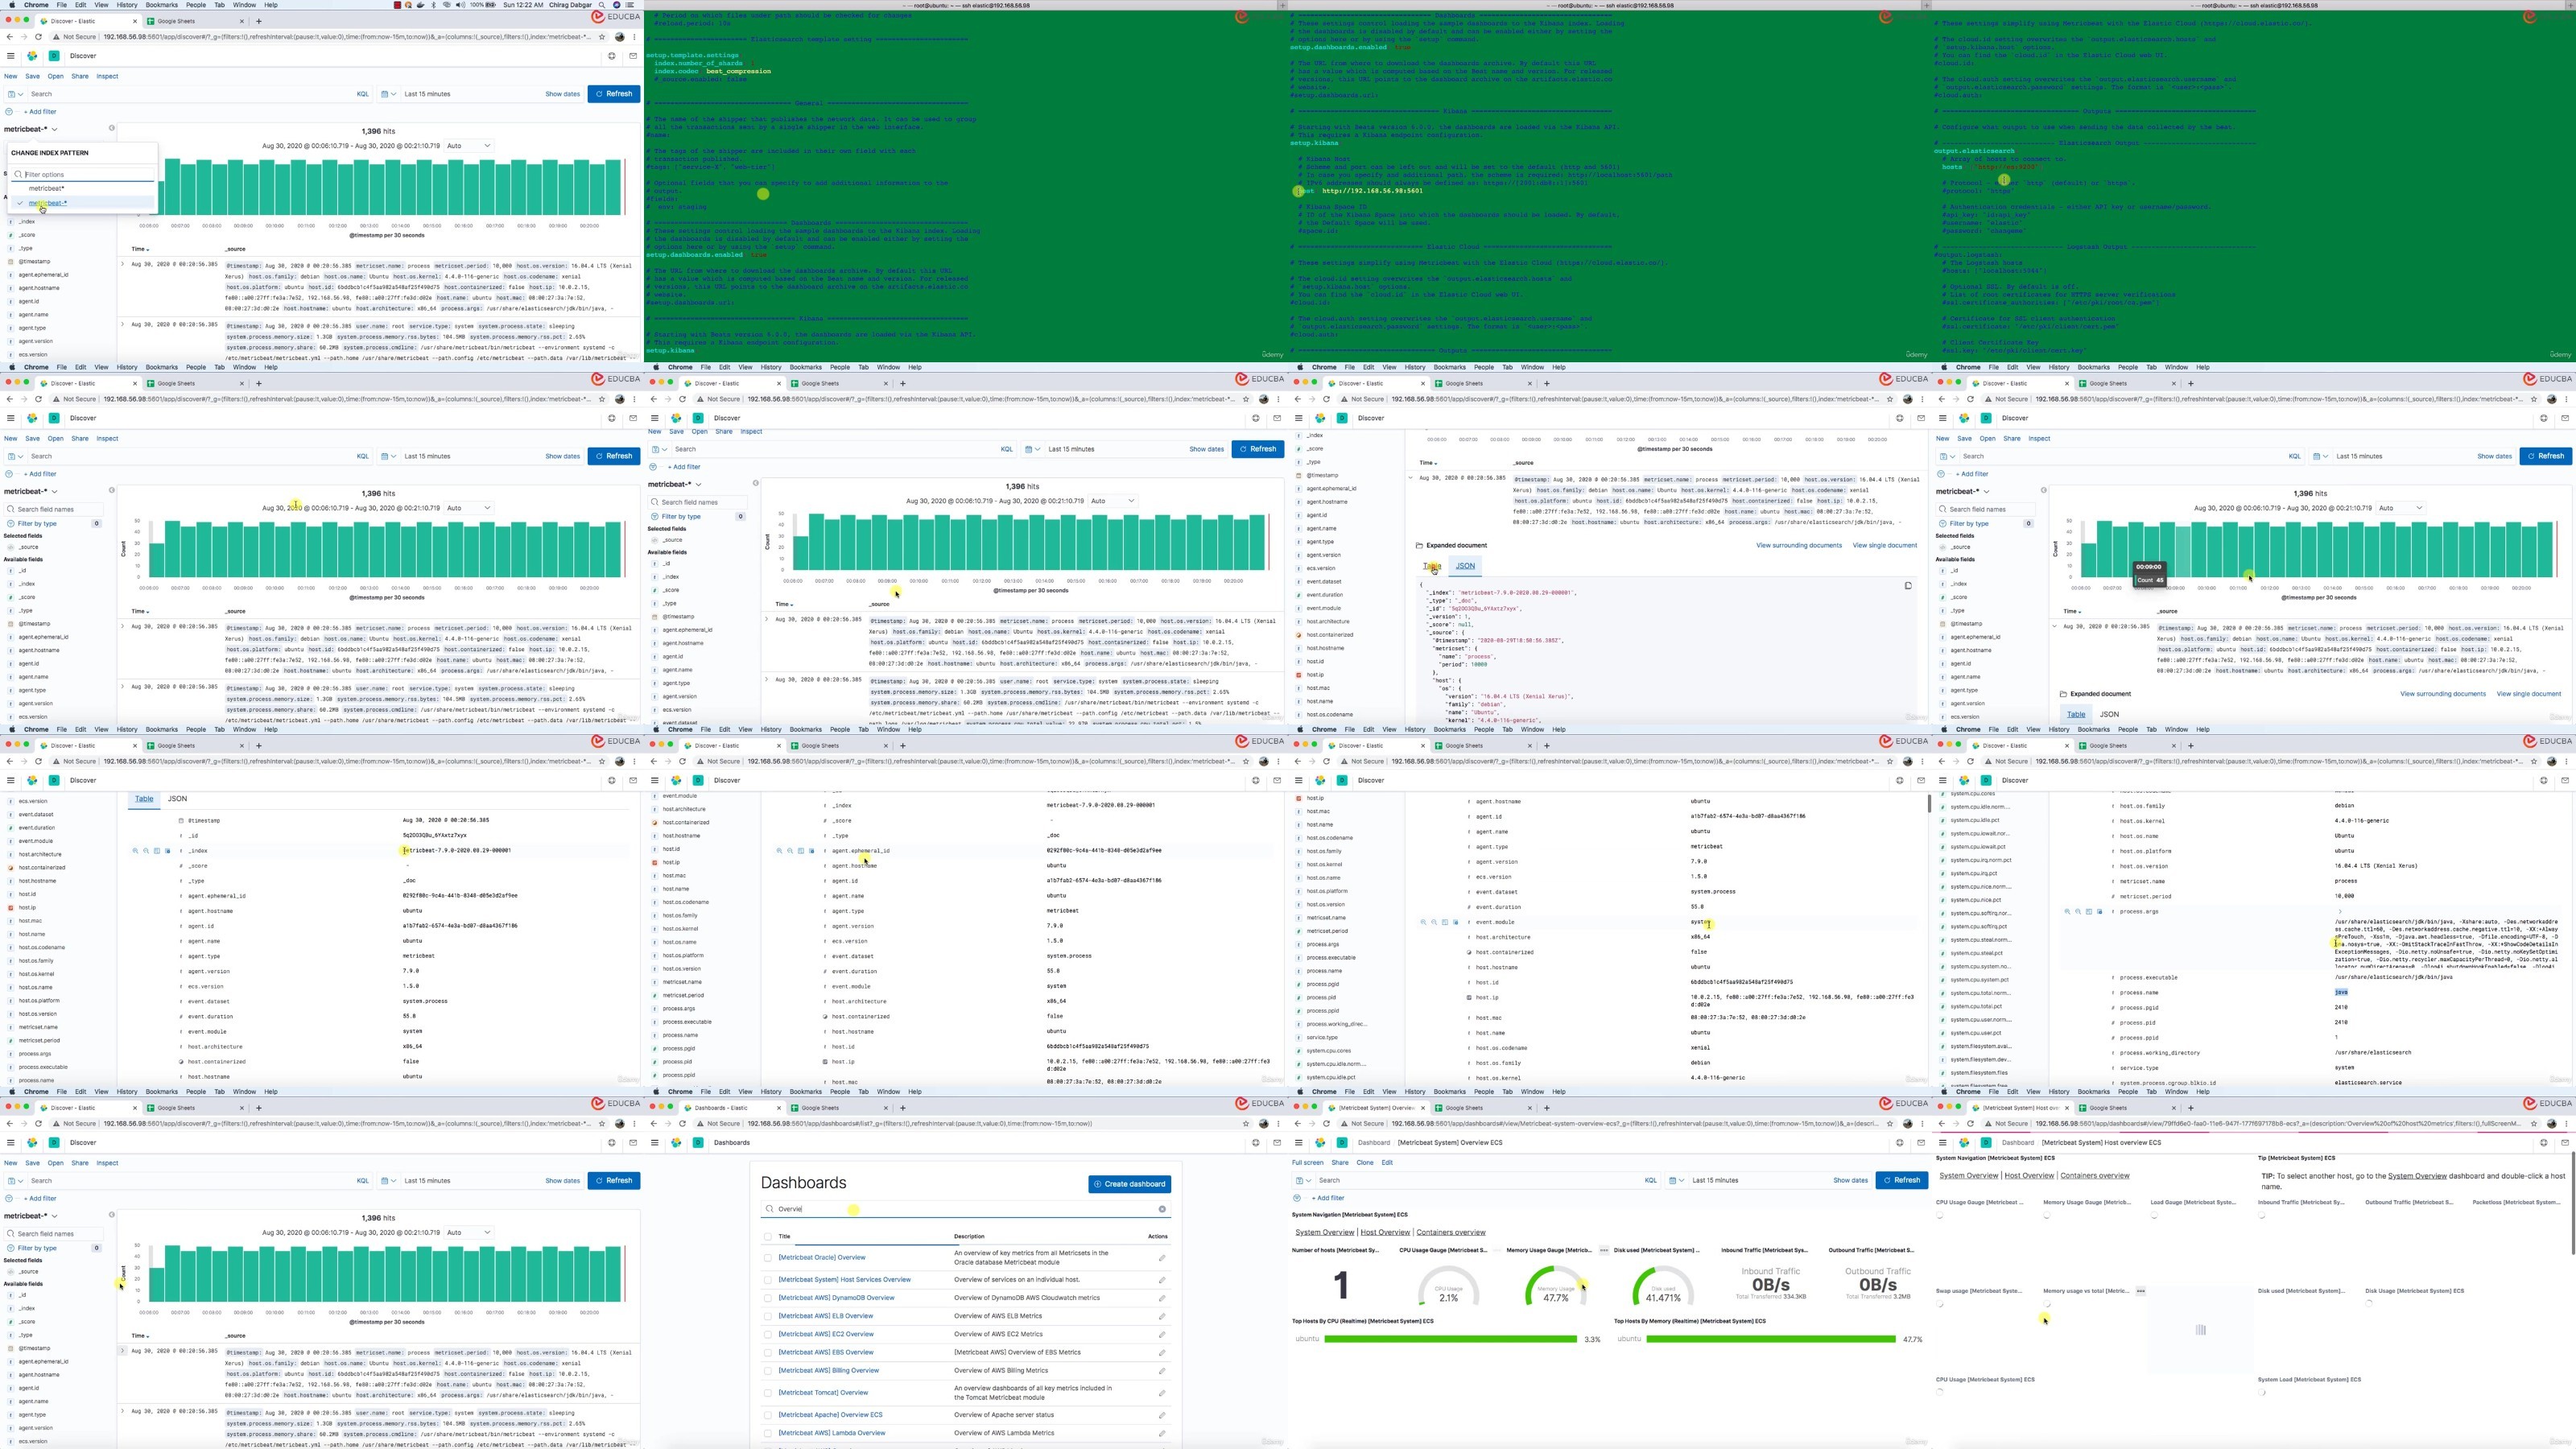Click edit pencil for Metricbeat Oracle Overview

point(1162,1258)
